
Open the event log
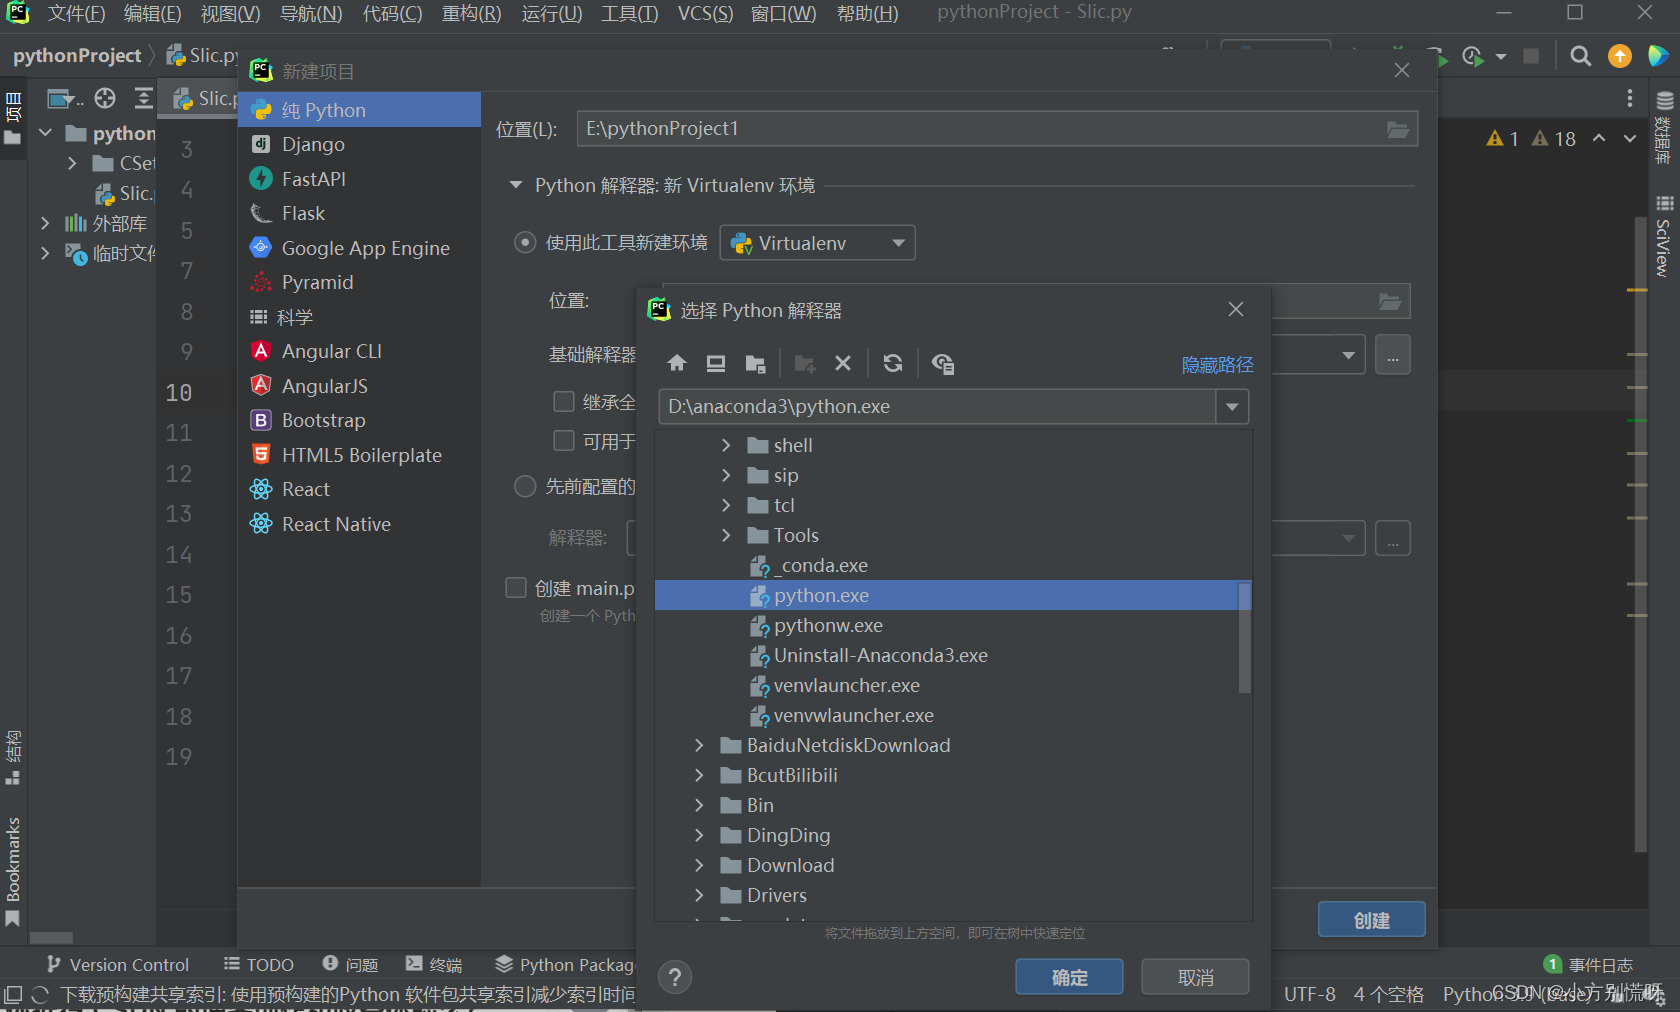point(1589,964)
